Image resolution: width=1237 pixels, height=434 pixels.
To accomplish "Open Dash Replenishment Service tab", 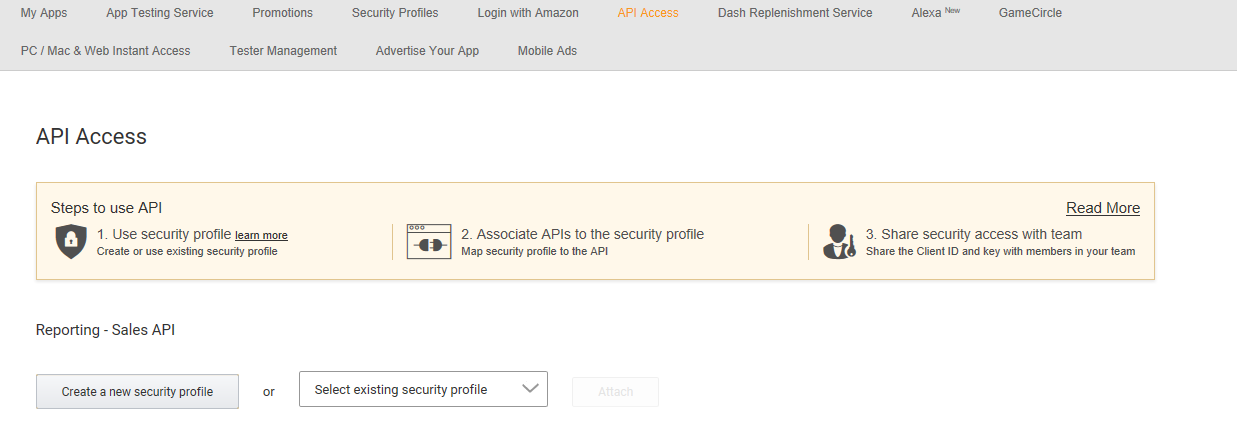I will point(795,13).
